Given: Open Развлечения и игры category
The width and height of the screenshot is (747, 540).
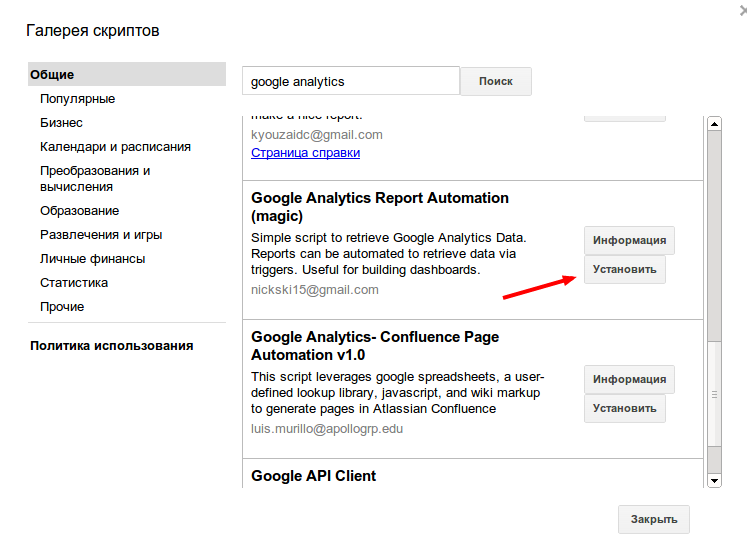Looking at the screenshot, I should [100, 234].
